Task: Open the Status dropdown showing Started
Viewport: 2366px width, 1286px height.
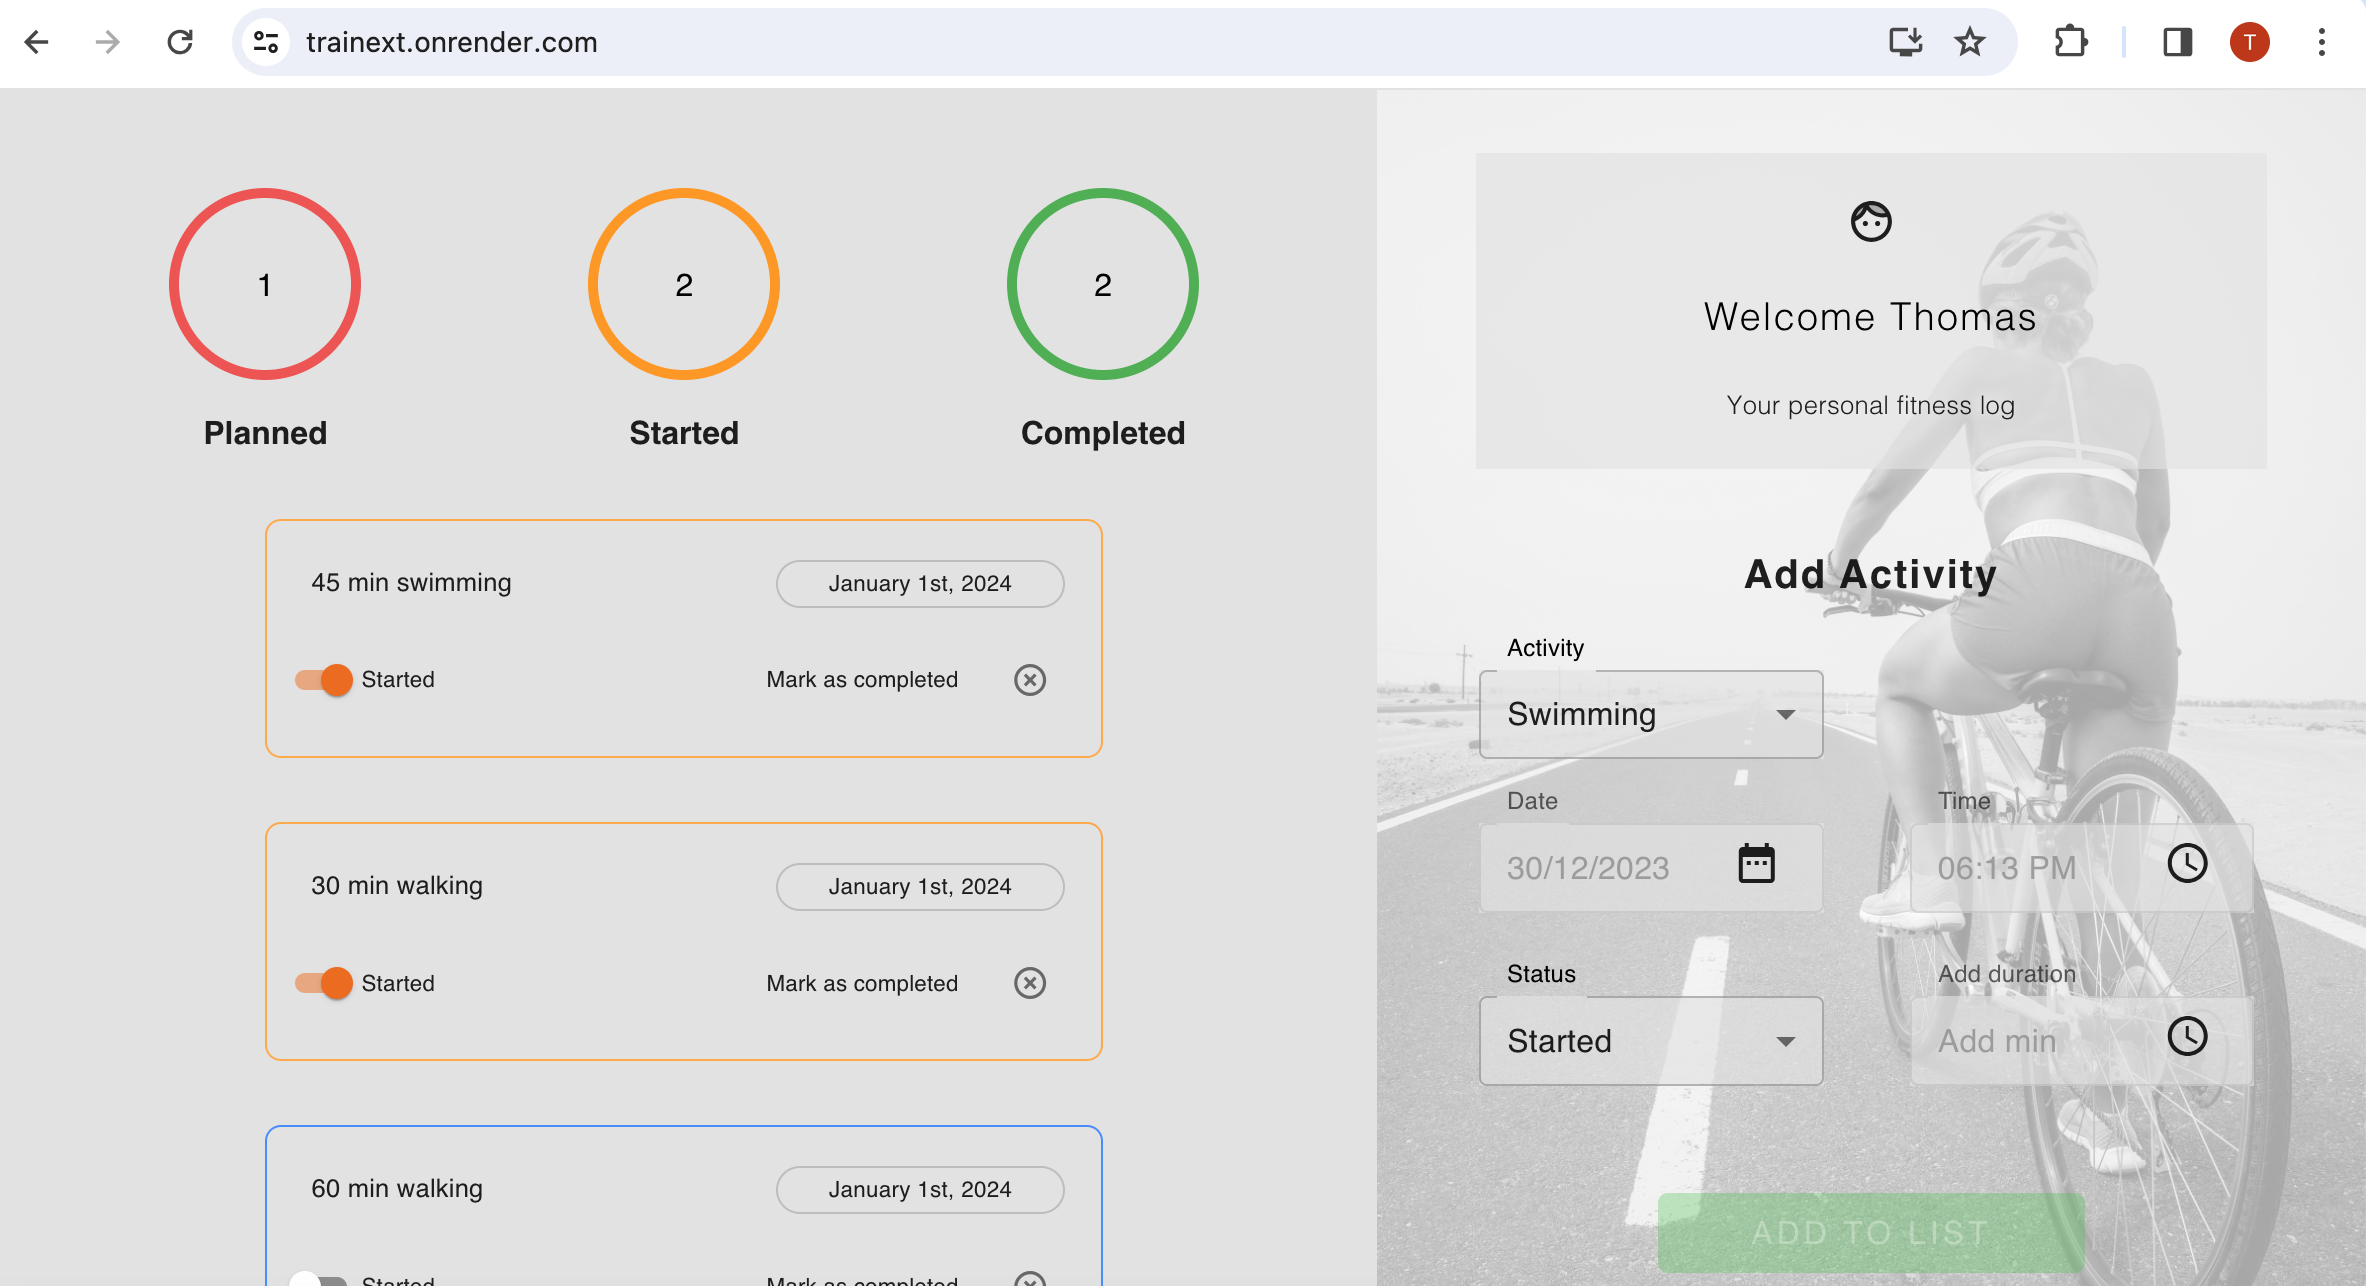Action: coord(1651,1041)
